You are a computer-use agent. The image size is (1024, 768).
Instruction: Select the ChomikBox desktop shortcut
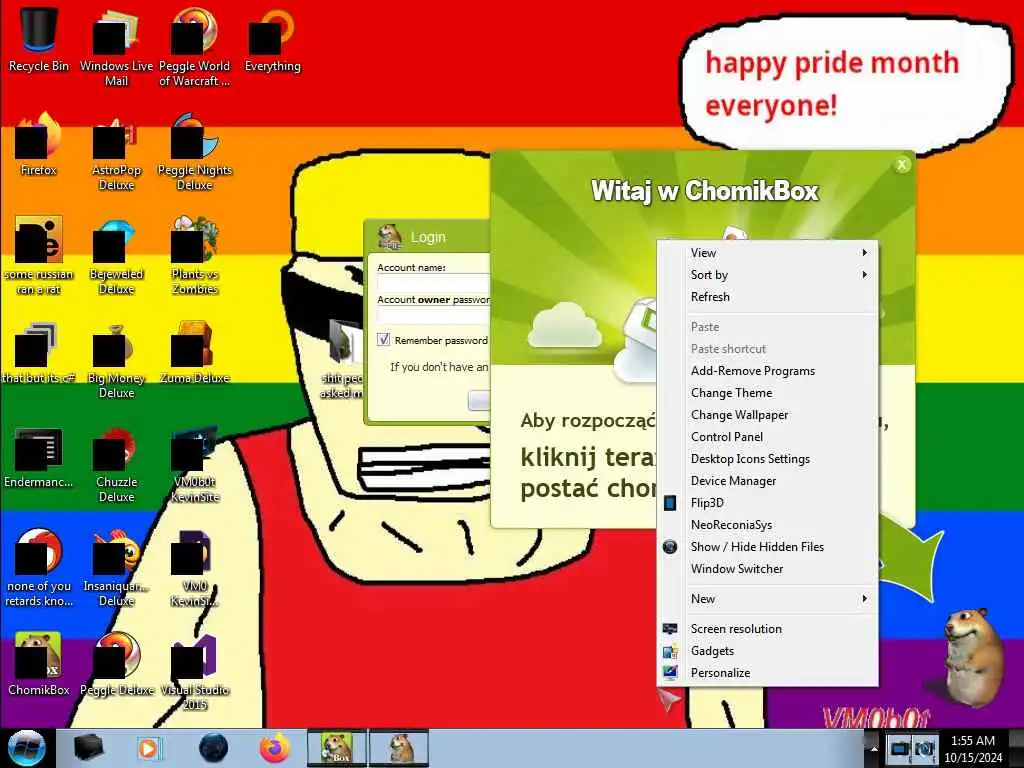39,664
